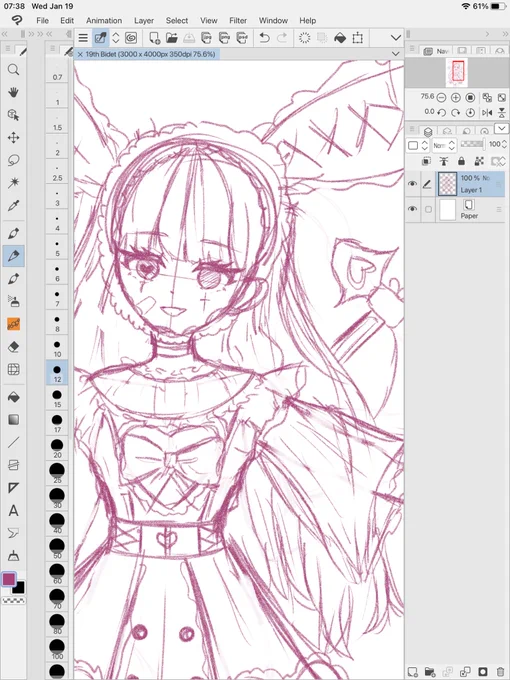Adjust the layer opacity 100 stepper
Image resolution: width=510 pixels, height=680 pixels.
(x=504, y=144)
